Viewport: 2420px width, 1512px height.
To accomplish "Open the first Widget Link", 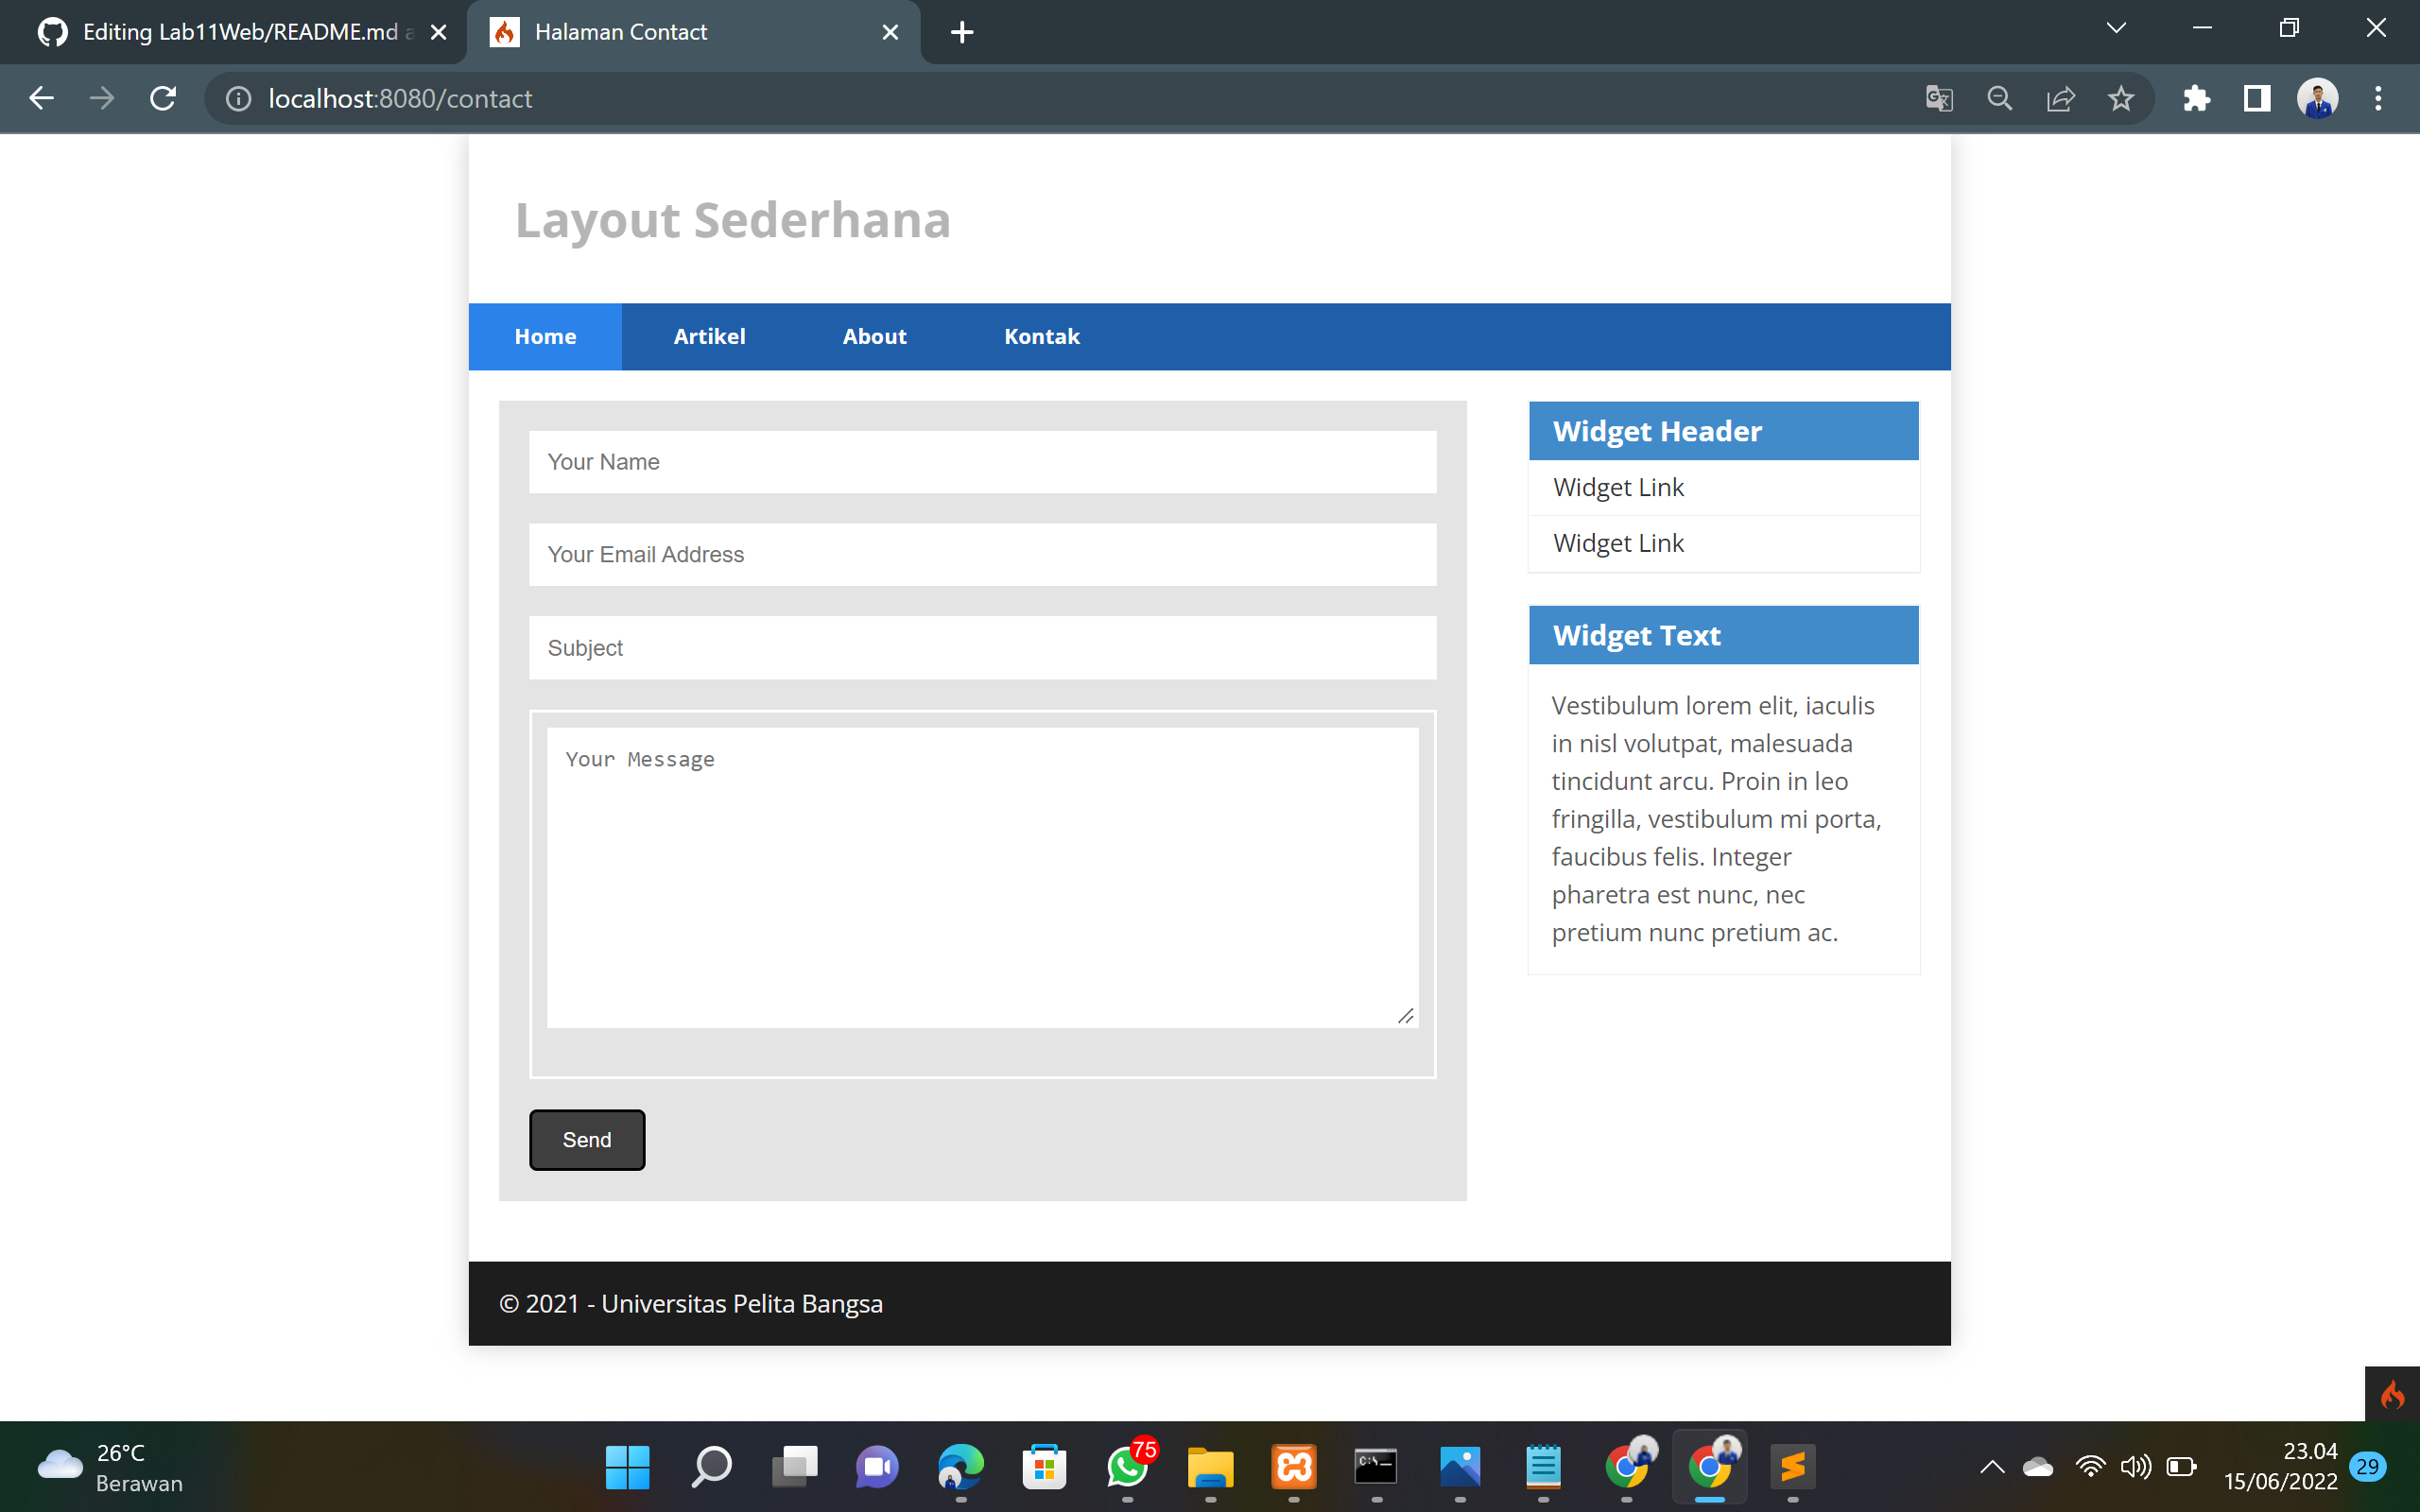I will pyautogui.click(x=1618, y=487).
